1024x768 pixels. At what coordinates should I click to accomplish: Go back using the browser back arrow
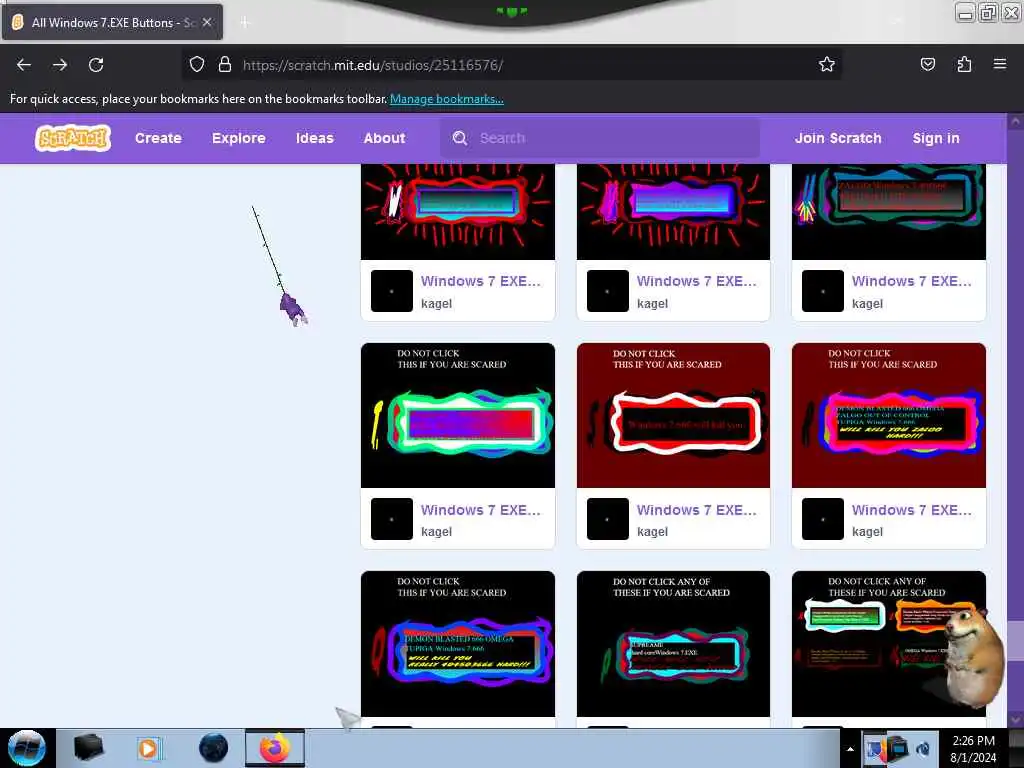click(x=24, y=65)
